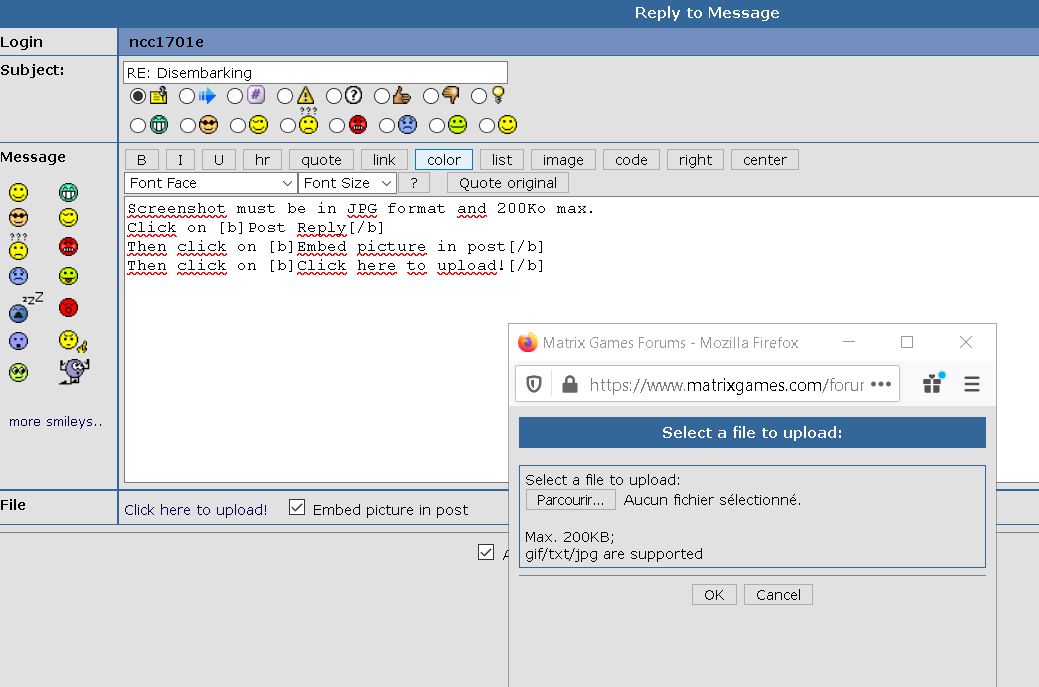Toggle the checkbox below the File row
Screen dimensions: 1039x687
[486, 553]
